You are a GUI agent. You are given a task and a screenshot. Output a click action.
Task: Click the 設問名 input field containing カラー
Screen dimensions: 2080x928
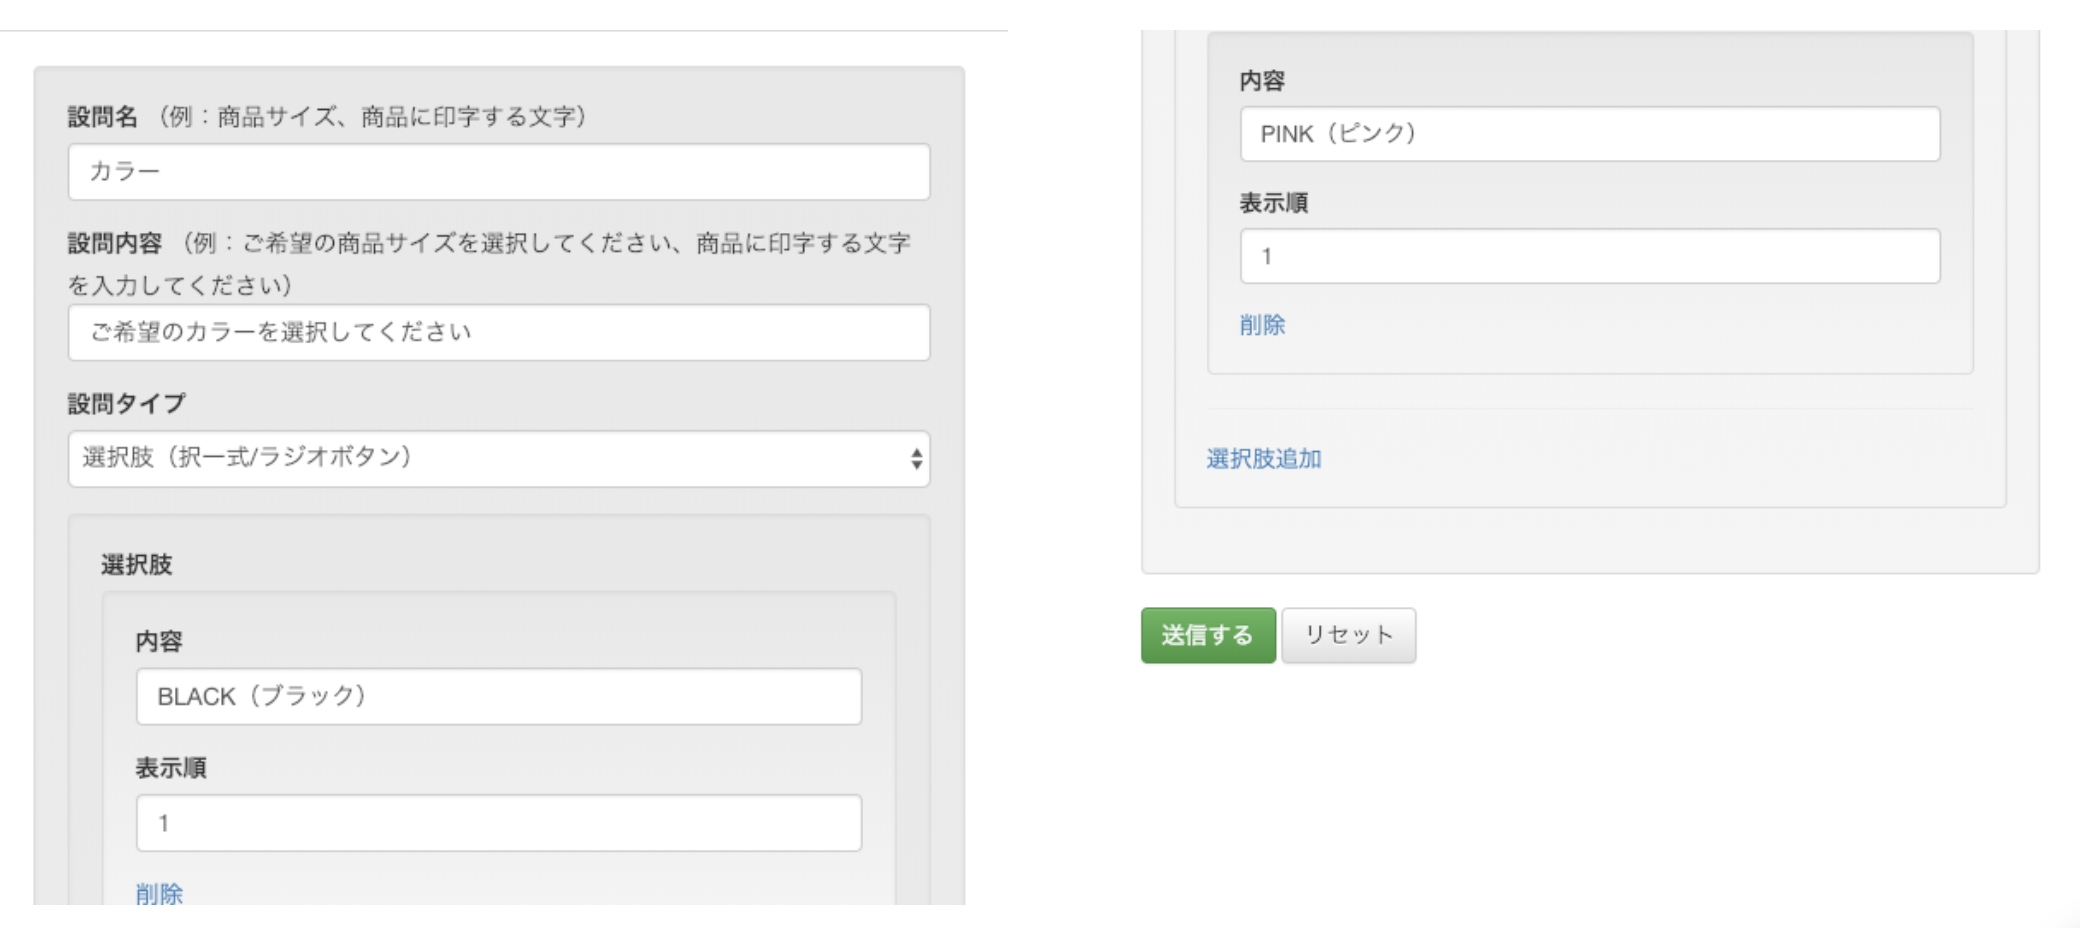coord(499,172)
